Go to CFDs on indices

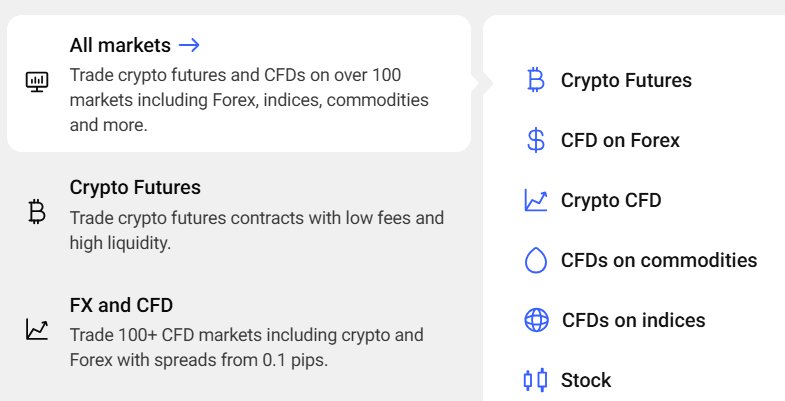click(634, 320)
